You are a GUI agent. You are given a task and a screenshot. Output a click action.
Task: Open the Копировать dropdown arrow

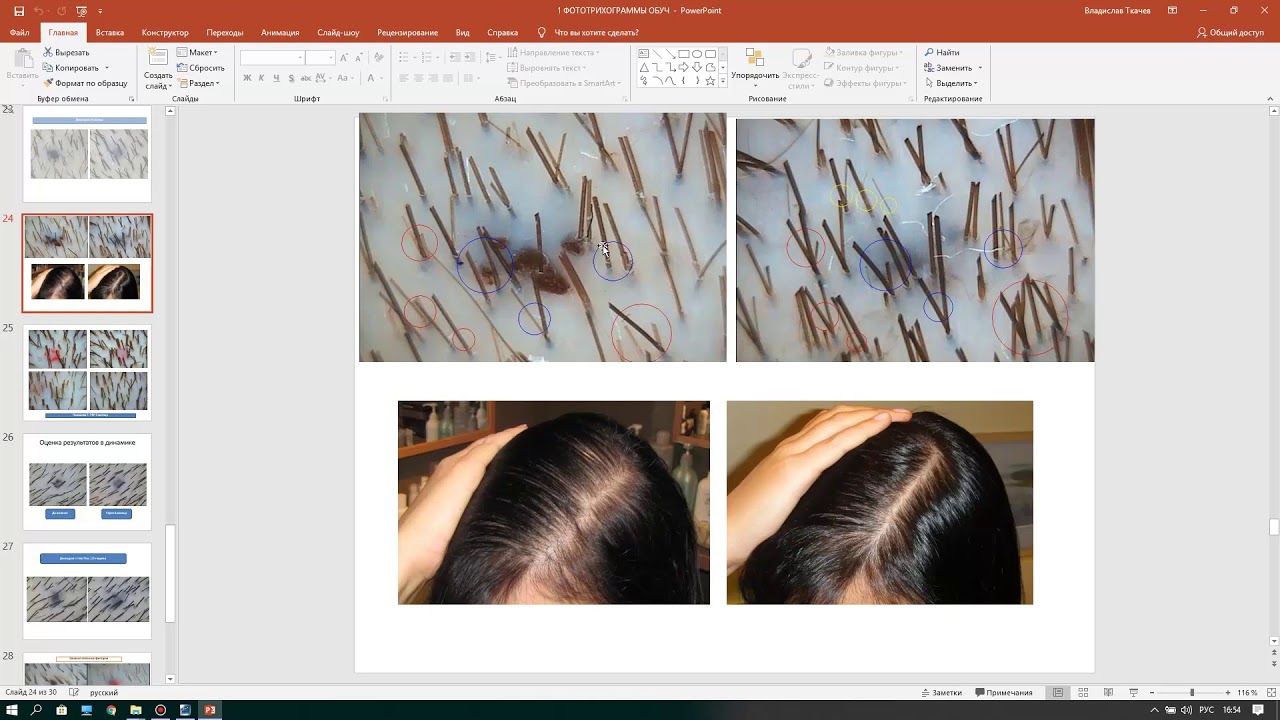[x=106, y=68]
